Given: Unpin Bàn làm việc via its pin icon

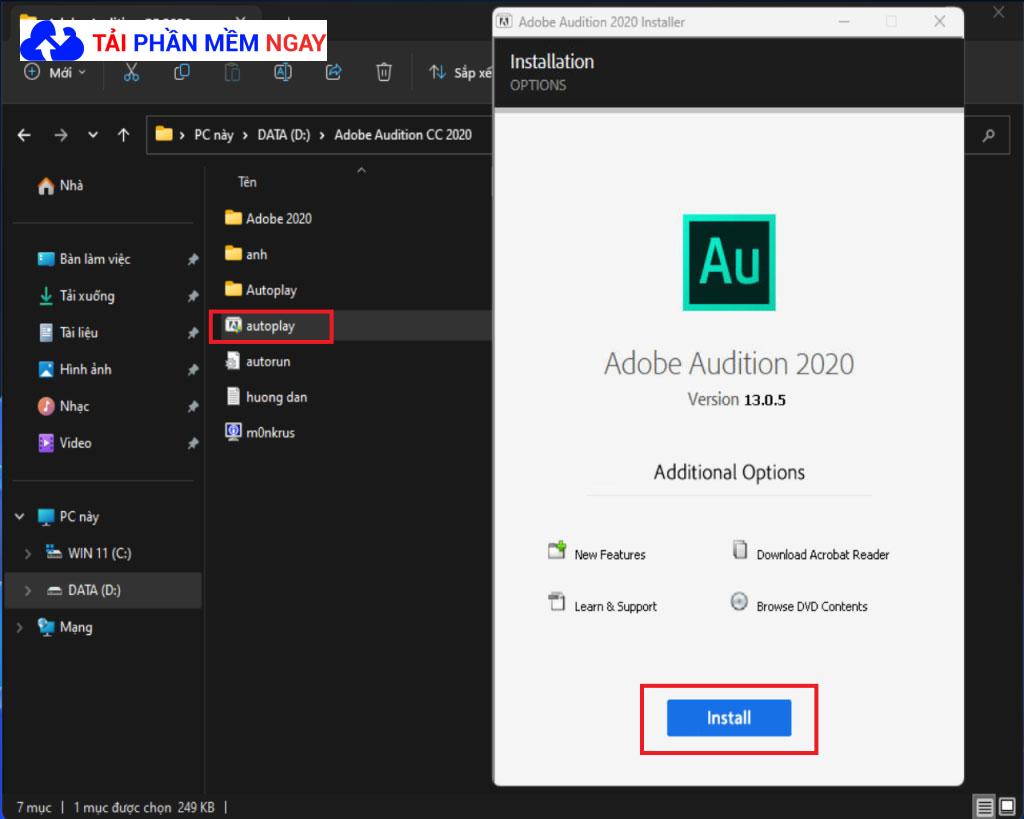Looking at the screenshot, I should coord(193,259).
